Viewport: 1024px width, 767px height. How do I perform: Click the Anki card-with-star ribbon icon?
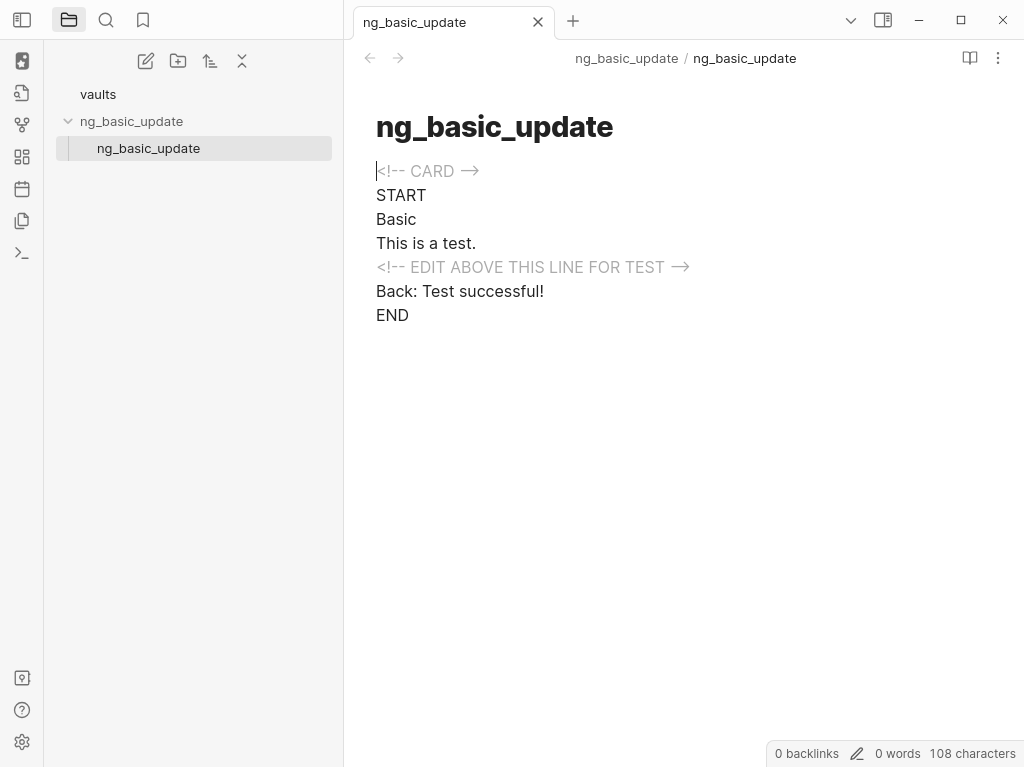click(22, 61)
